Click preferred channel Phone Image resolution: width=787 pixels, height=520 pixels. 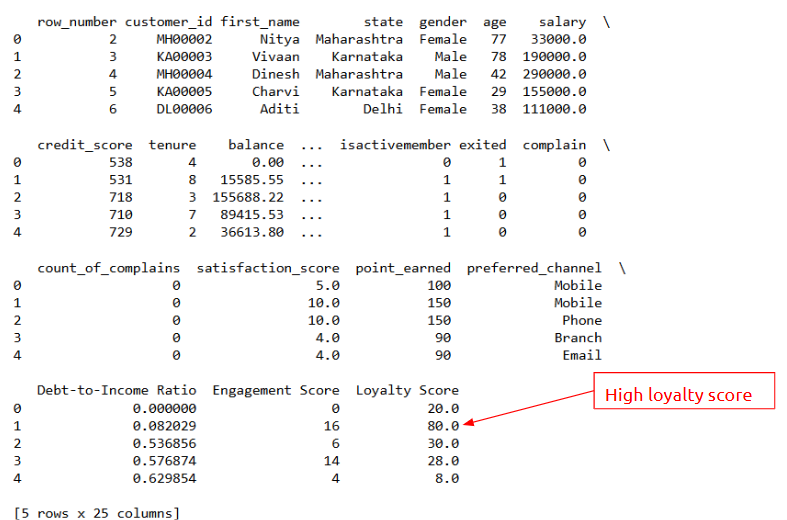point(582,321)
